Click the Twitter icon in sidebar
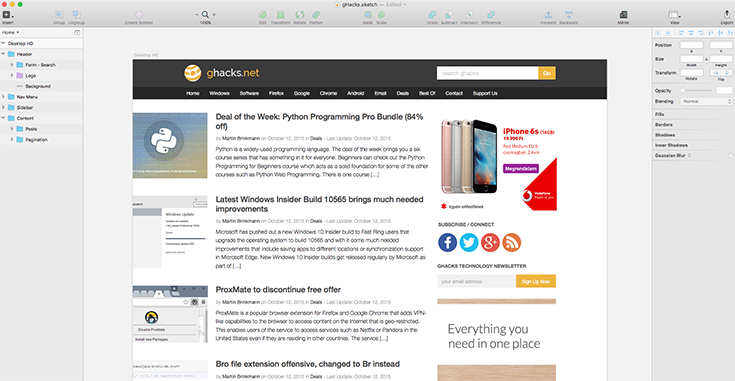This screenshot has height=381, width=735. click(469, 242)
